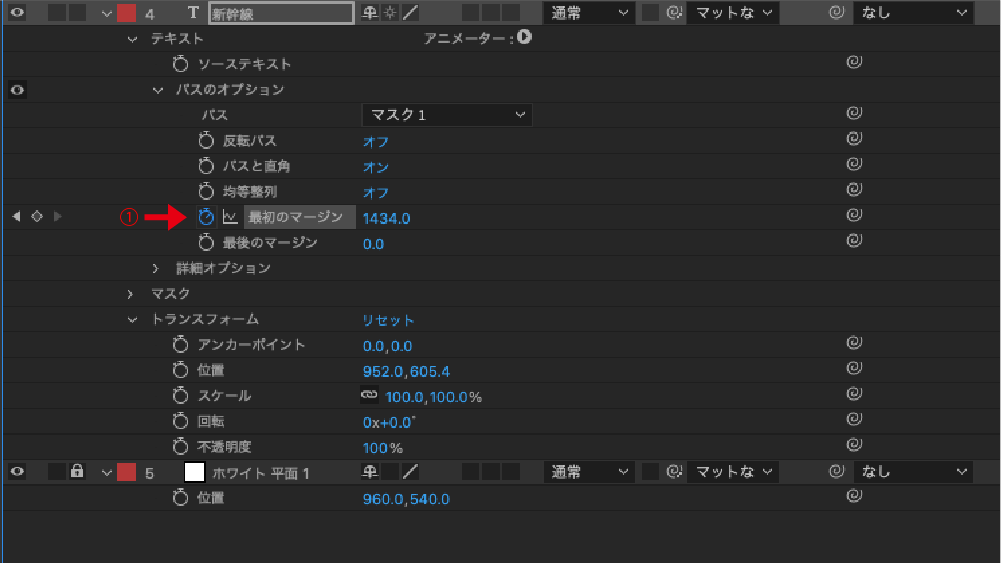Click red label color of layer 5
The height and width of the screenshot is (563, 1001).
[126, 472]
